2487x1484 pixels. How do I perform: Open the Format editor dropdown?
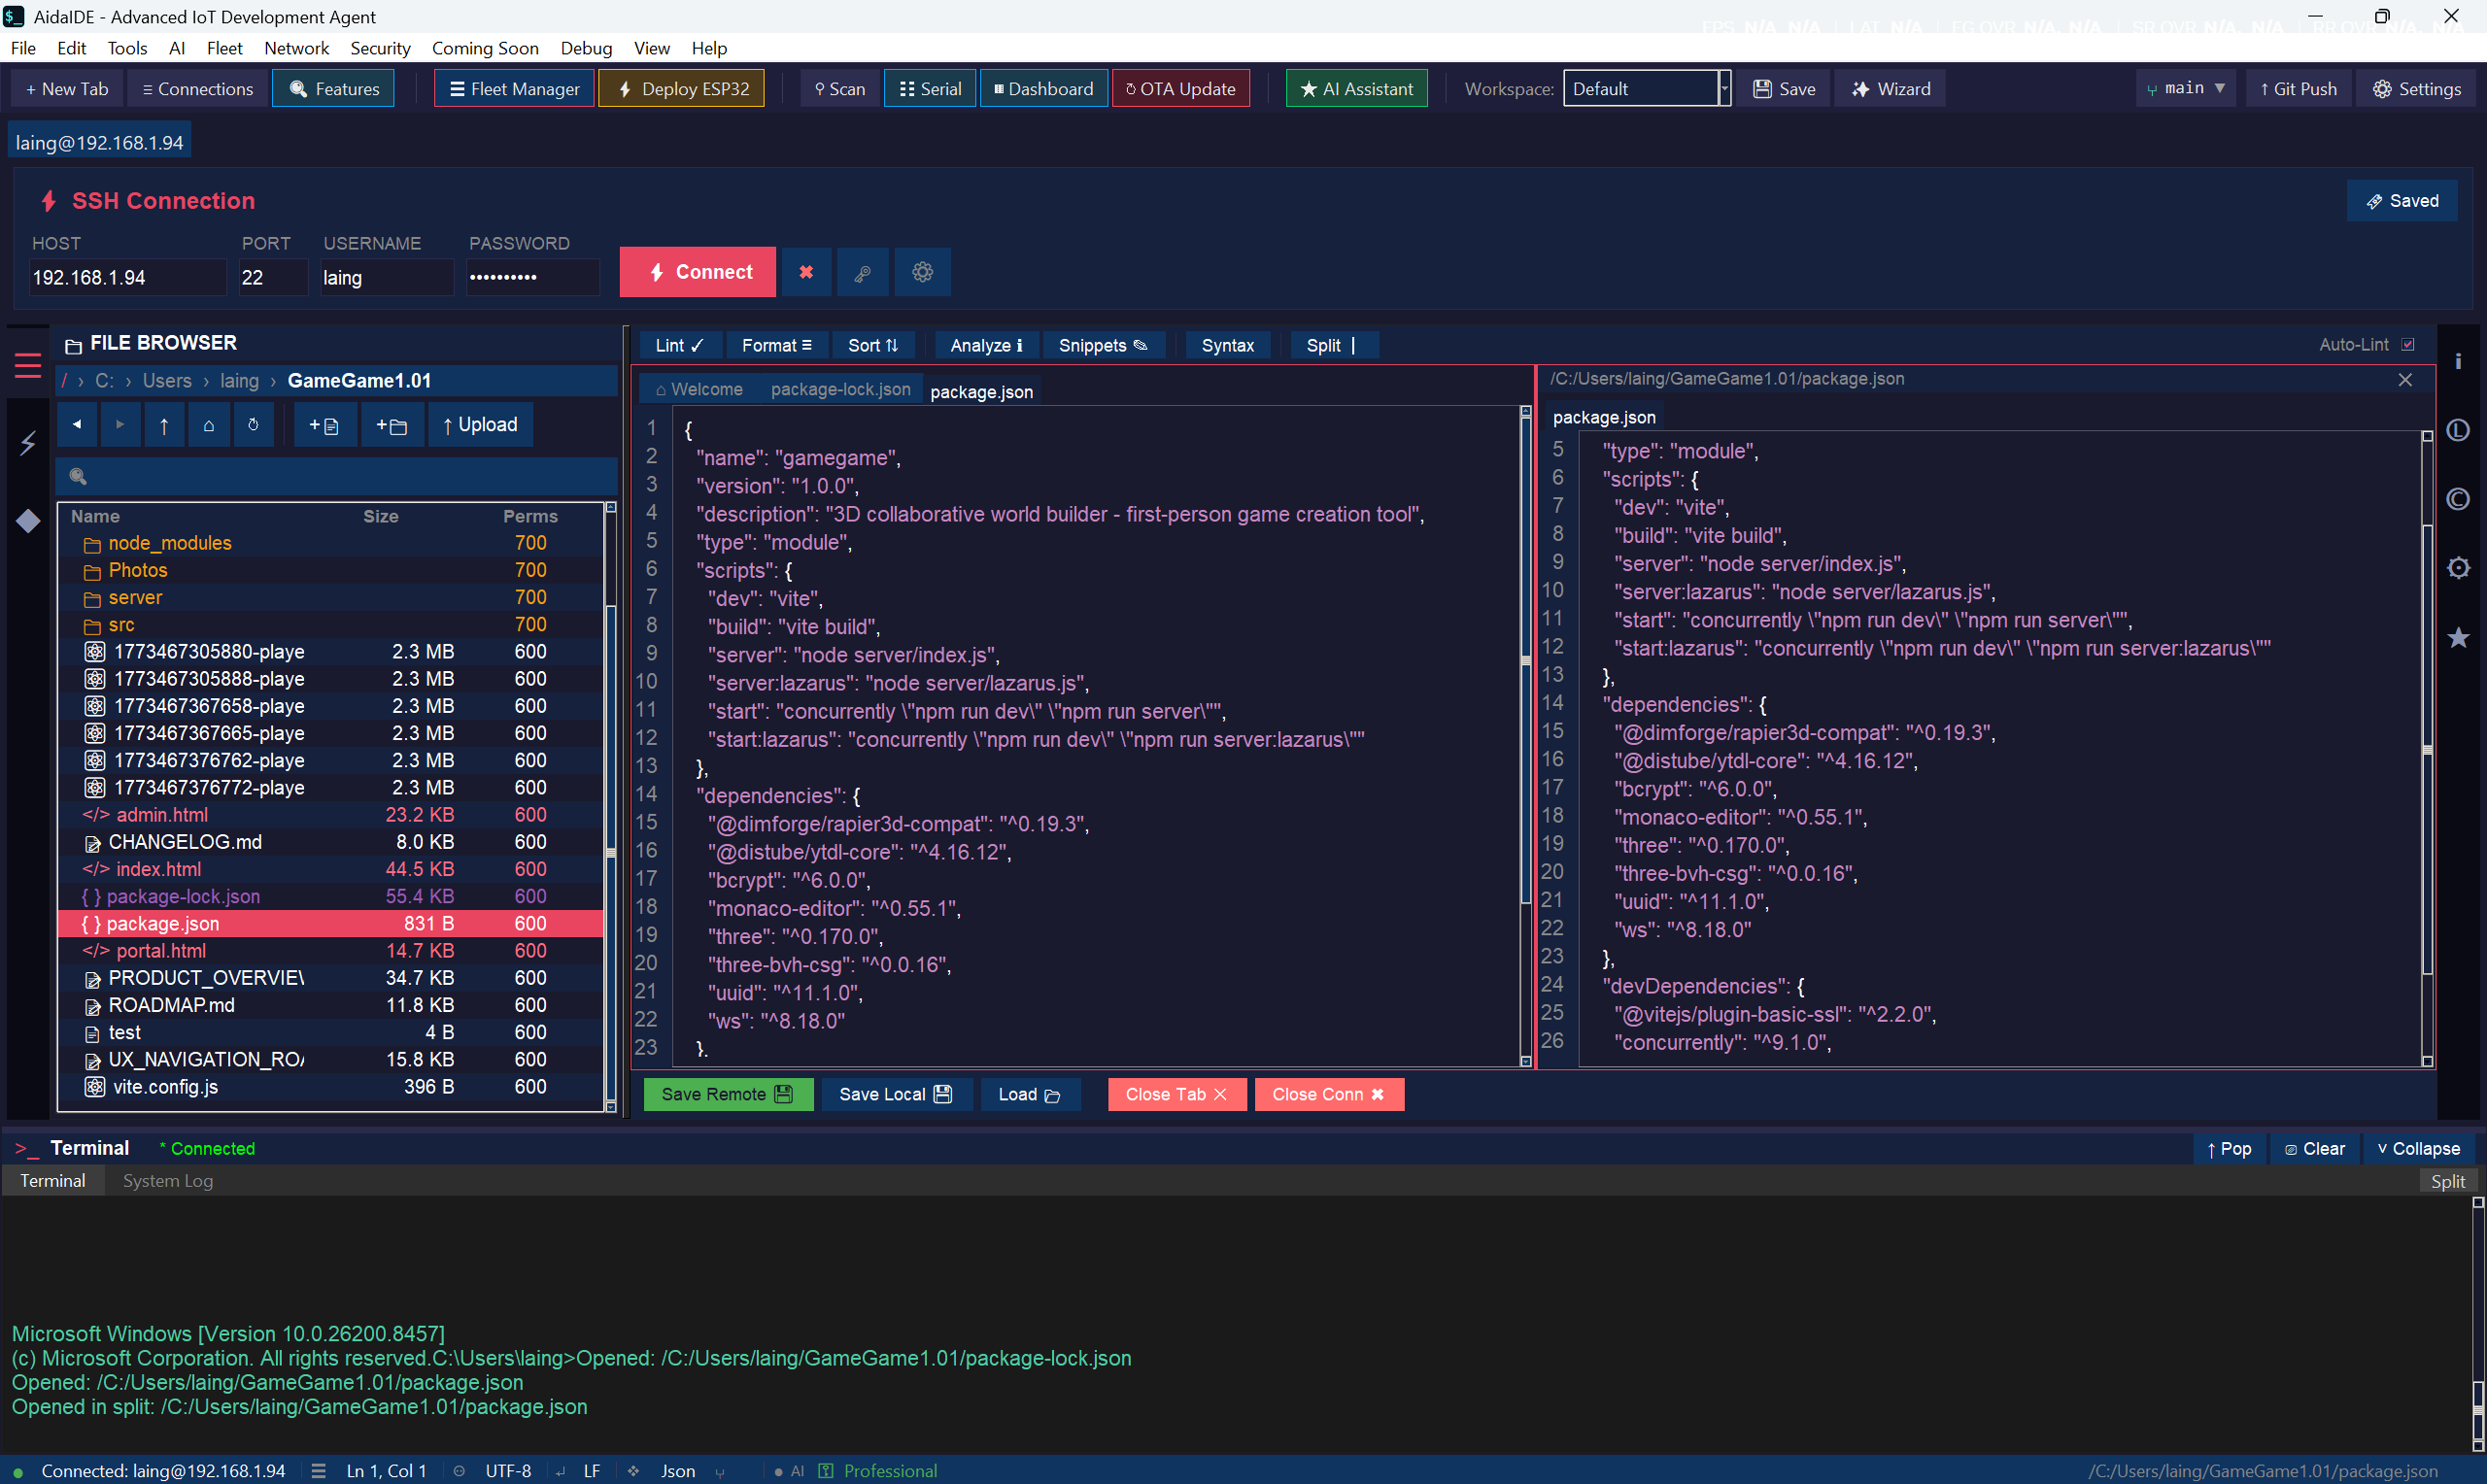[776, 345]
